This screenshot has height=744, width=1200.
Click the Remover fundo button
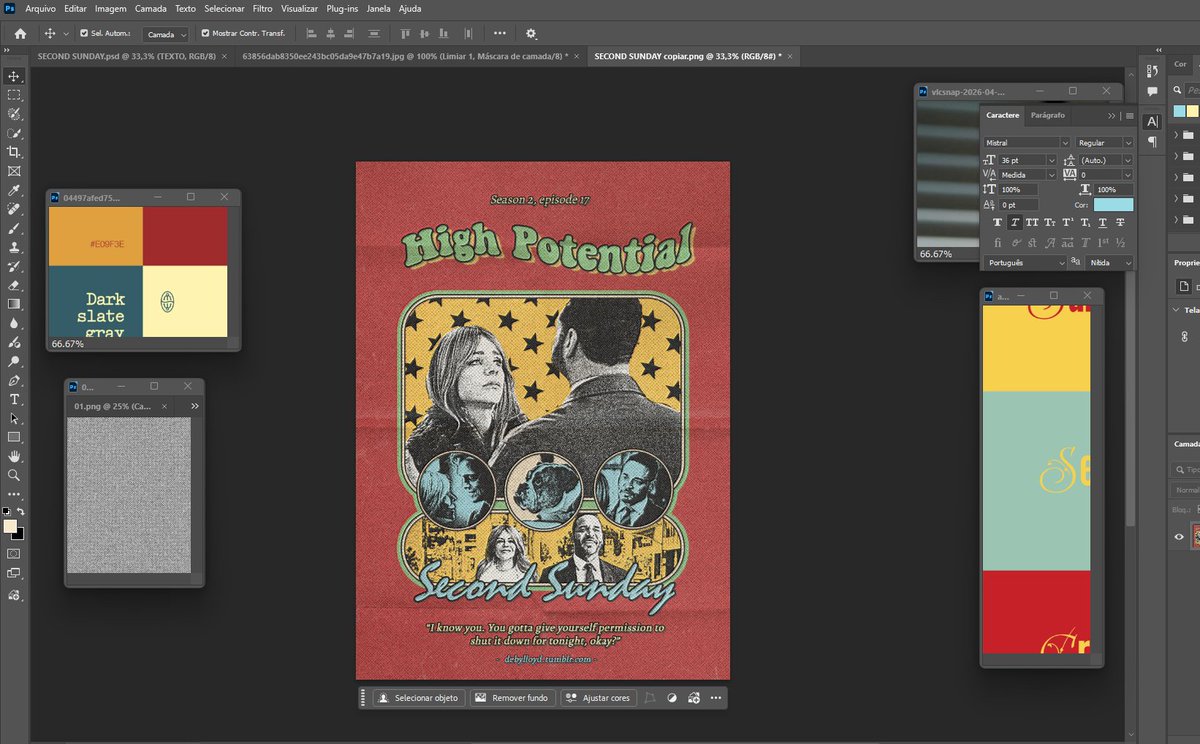click(x=510, y=698)
